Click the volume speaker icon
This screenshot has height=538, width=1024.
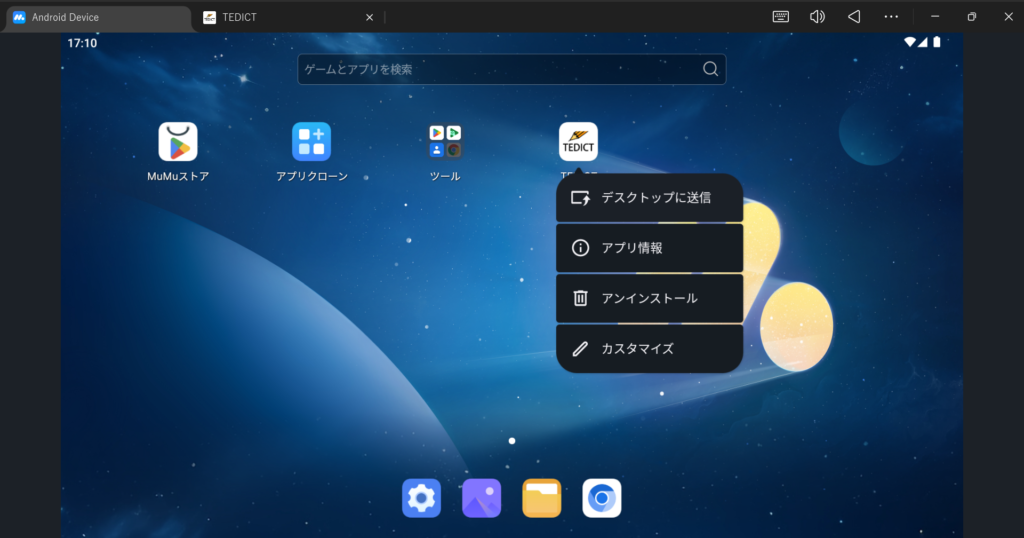tap(817, 17)
